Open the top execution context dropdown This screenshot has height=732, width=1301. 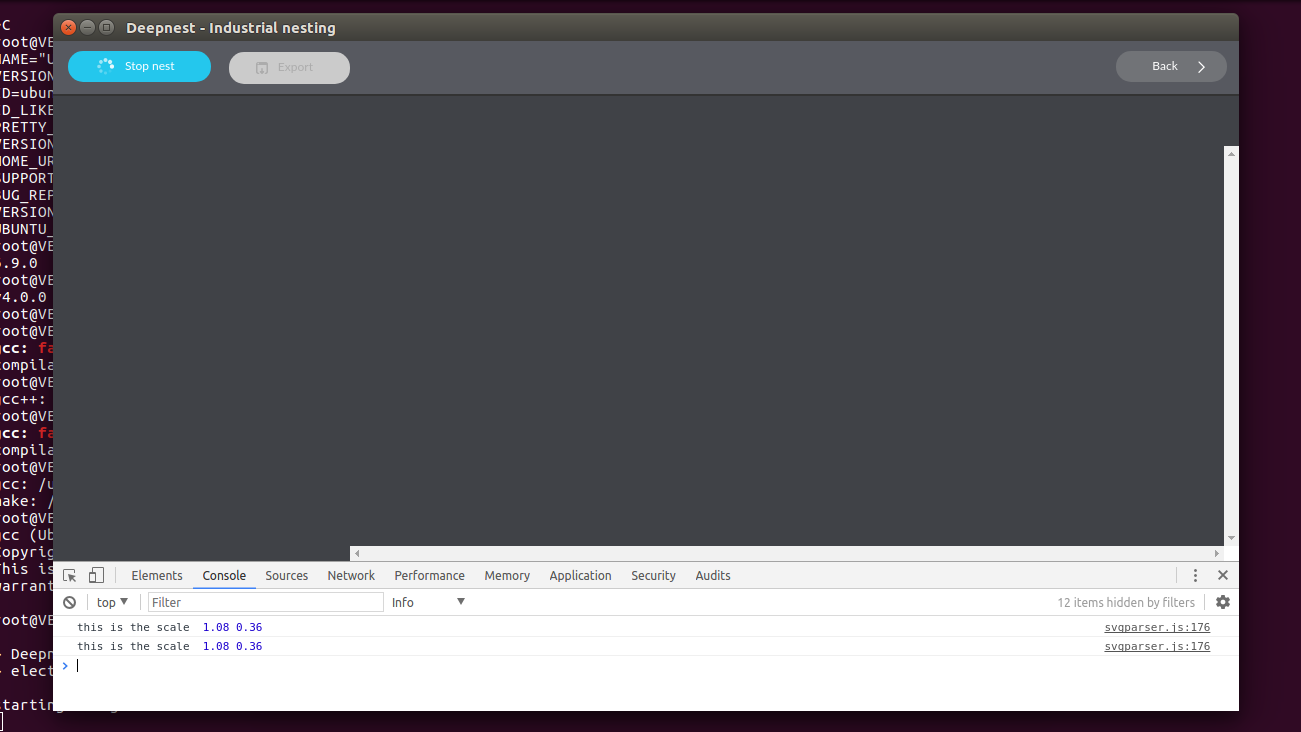112,602
